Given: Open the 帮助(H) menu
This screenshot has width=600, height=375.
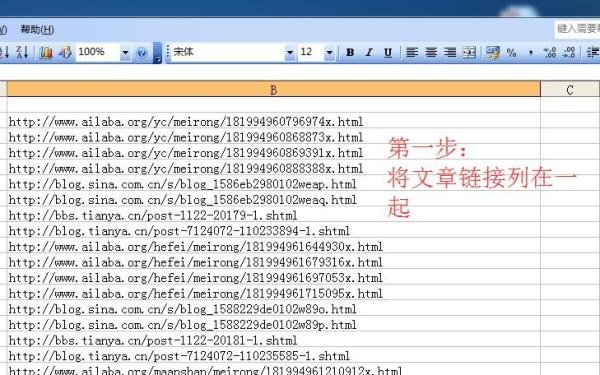Looking at the screenshot, I should (x=37, y=29).
